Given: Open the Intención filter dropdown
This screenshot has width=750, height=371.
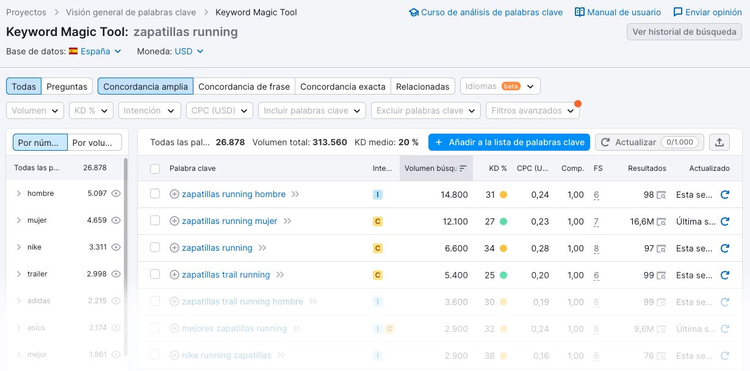Looking at the screenshot, I should (x=150, y=110).
